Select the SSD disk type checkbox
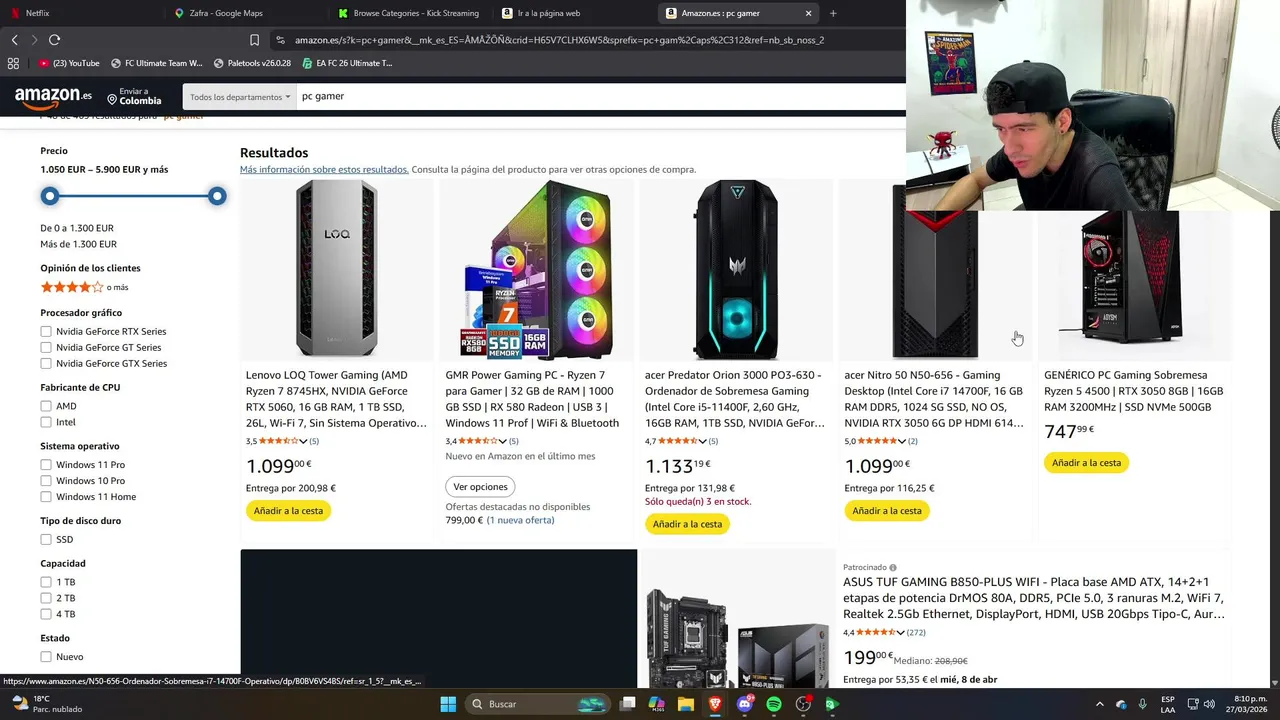Image resolution: width=1280 pixels, height=720 pixels. (46, 539)
